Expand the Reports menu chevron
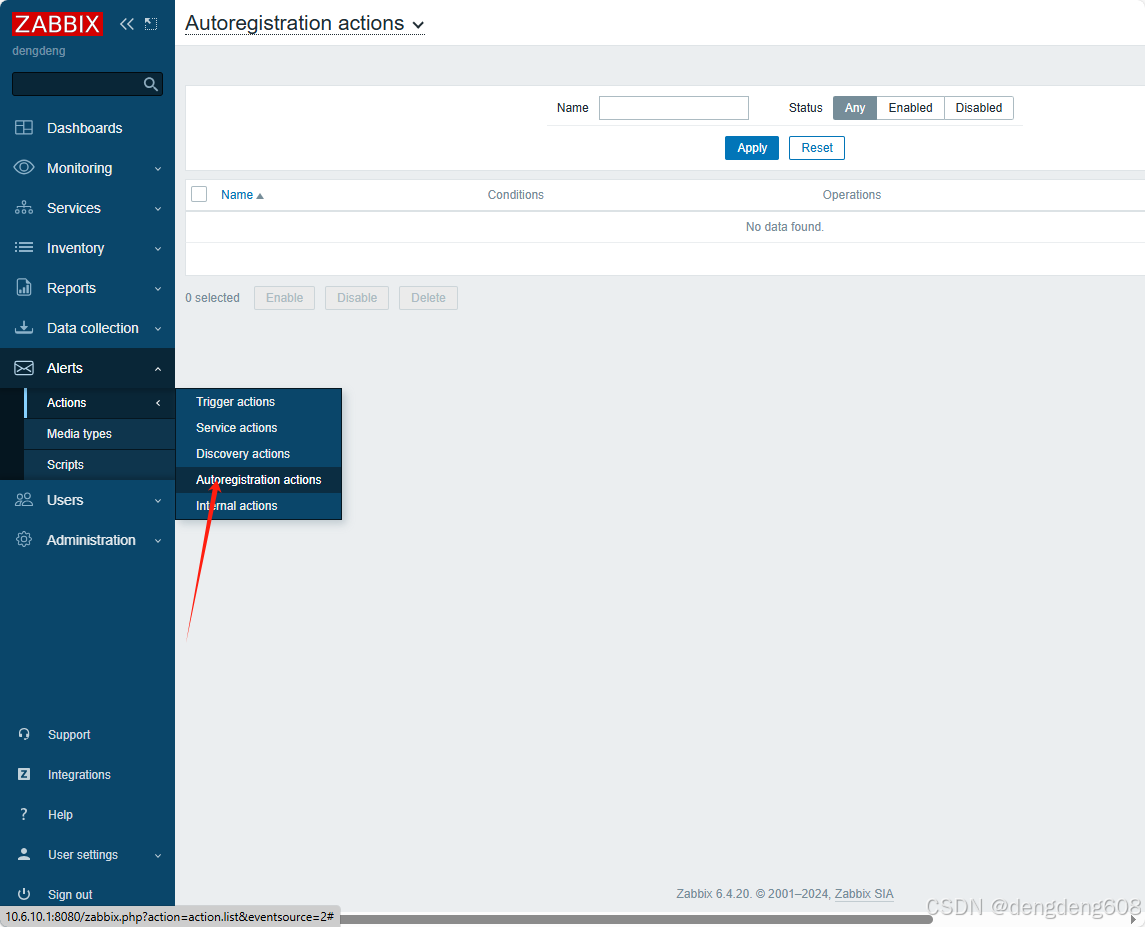The image size is (1145, 927). (x=158, y=289)
